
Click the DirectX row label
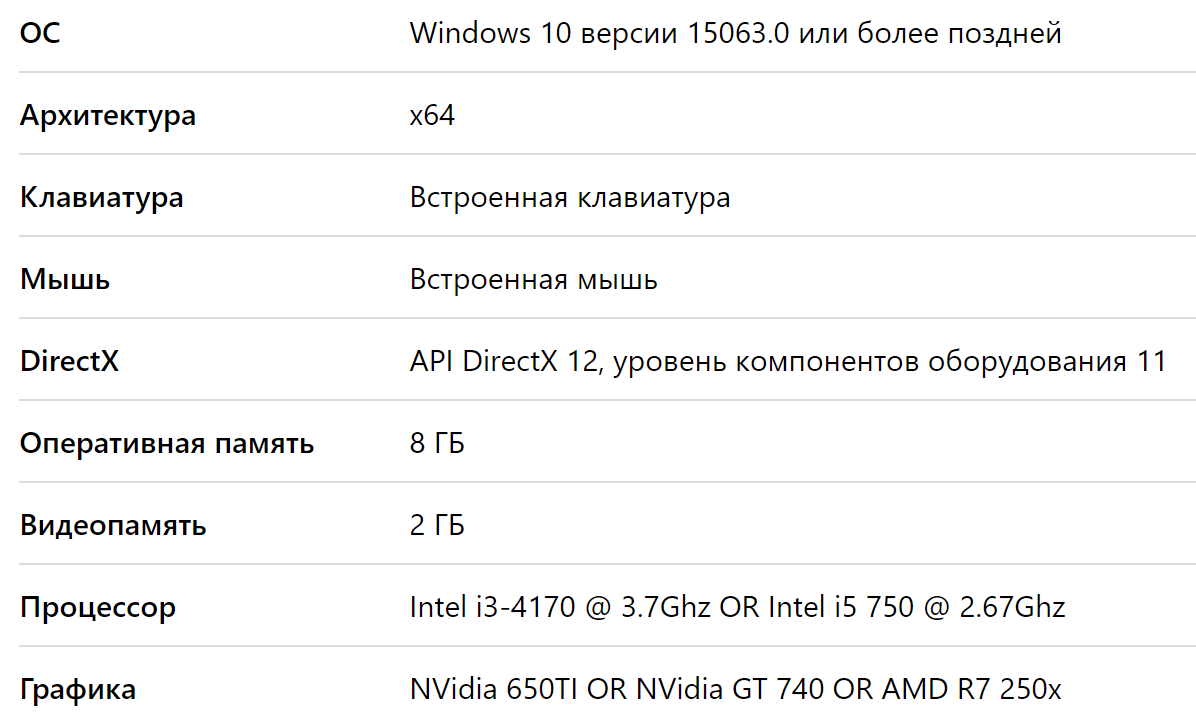tap(69, 361)
